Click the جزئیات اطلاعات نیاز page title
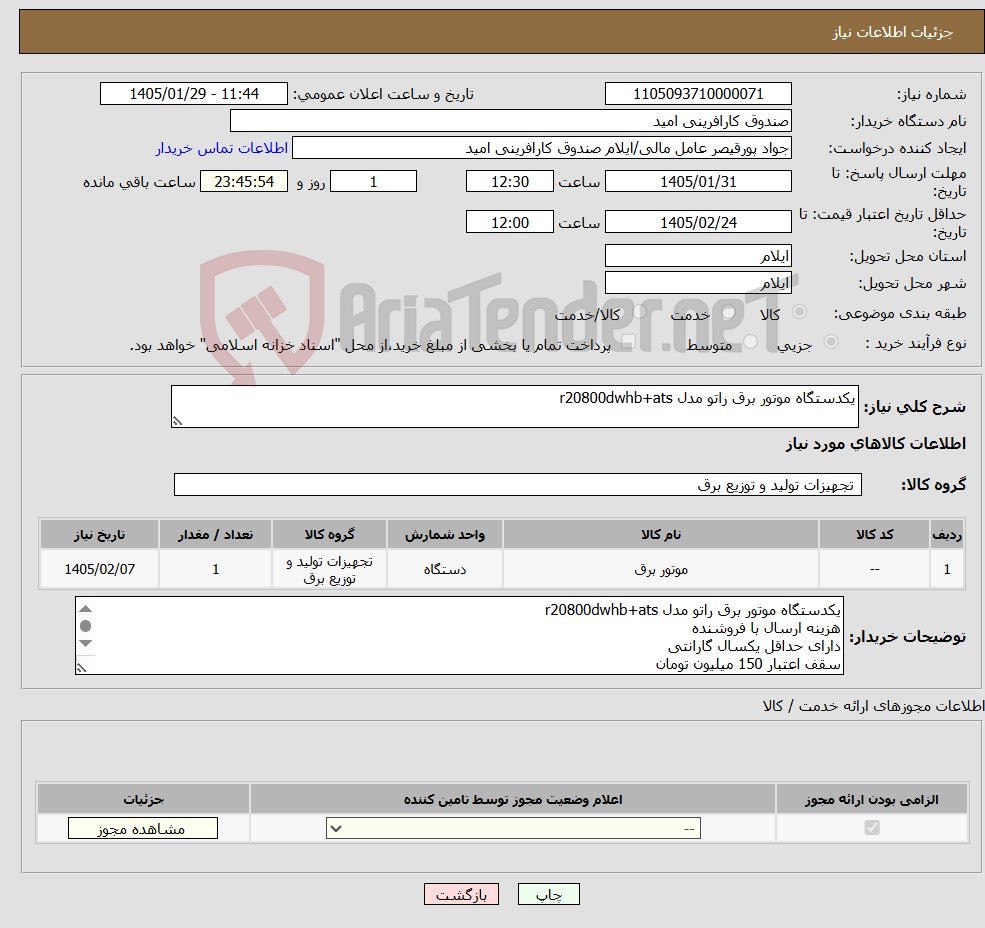The height and width of the screenshot is (928, 985). 893,32
